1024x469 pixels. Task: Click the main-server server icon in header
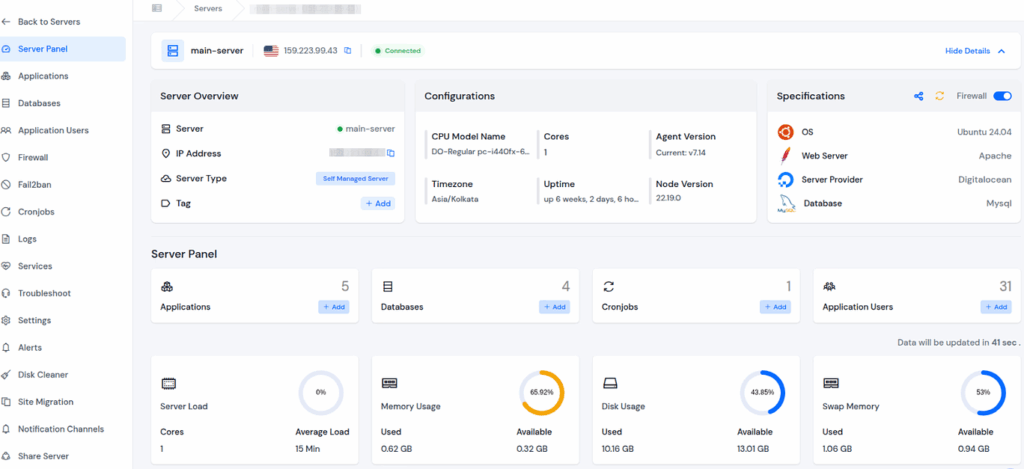coord(172,50)
